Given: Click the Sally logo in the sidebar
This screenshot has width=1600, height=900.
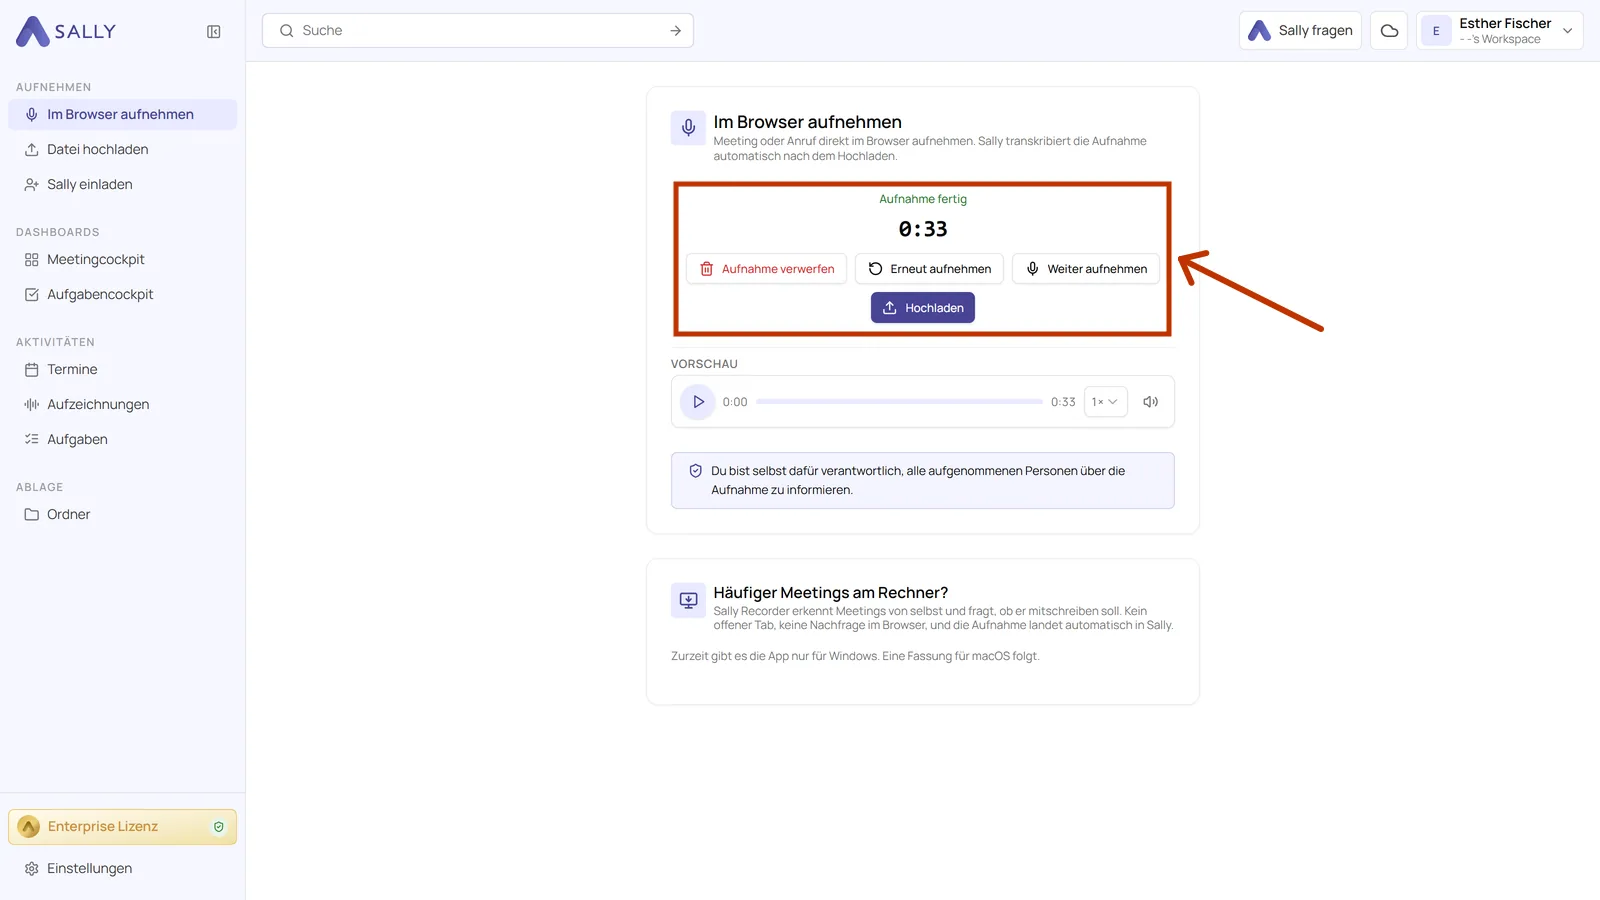Looking at the screenshot, I should 66,32.
